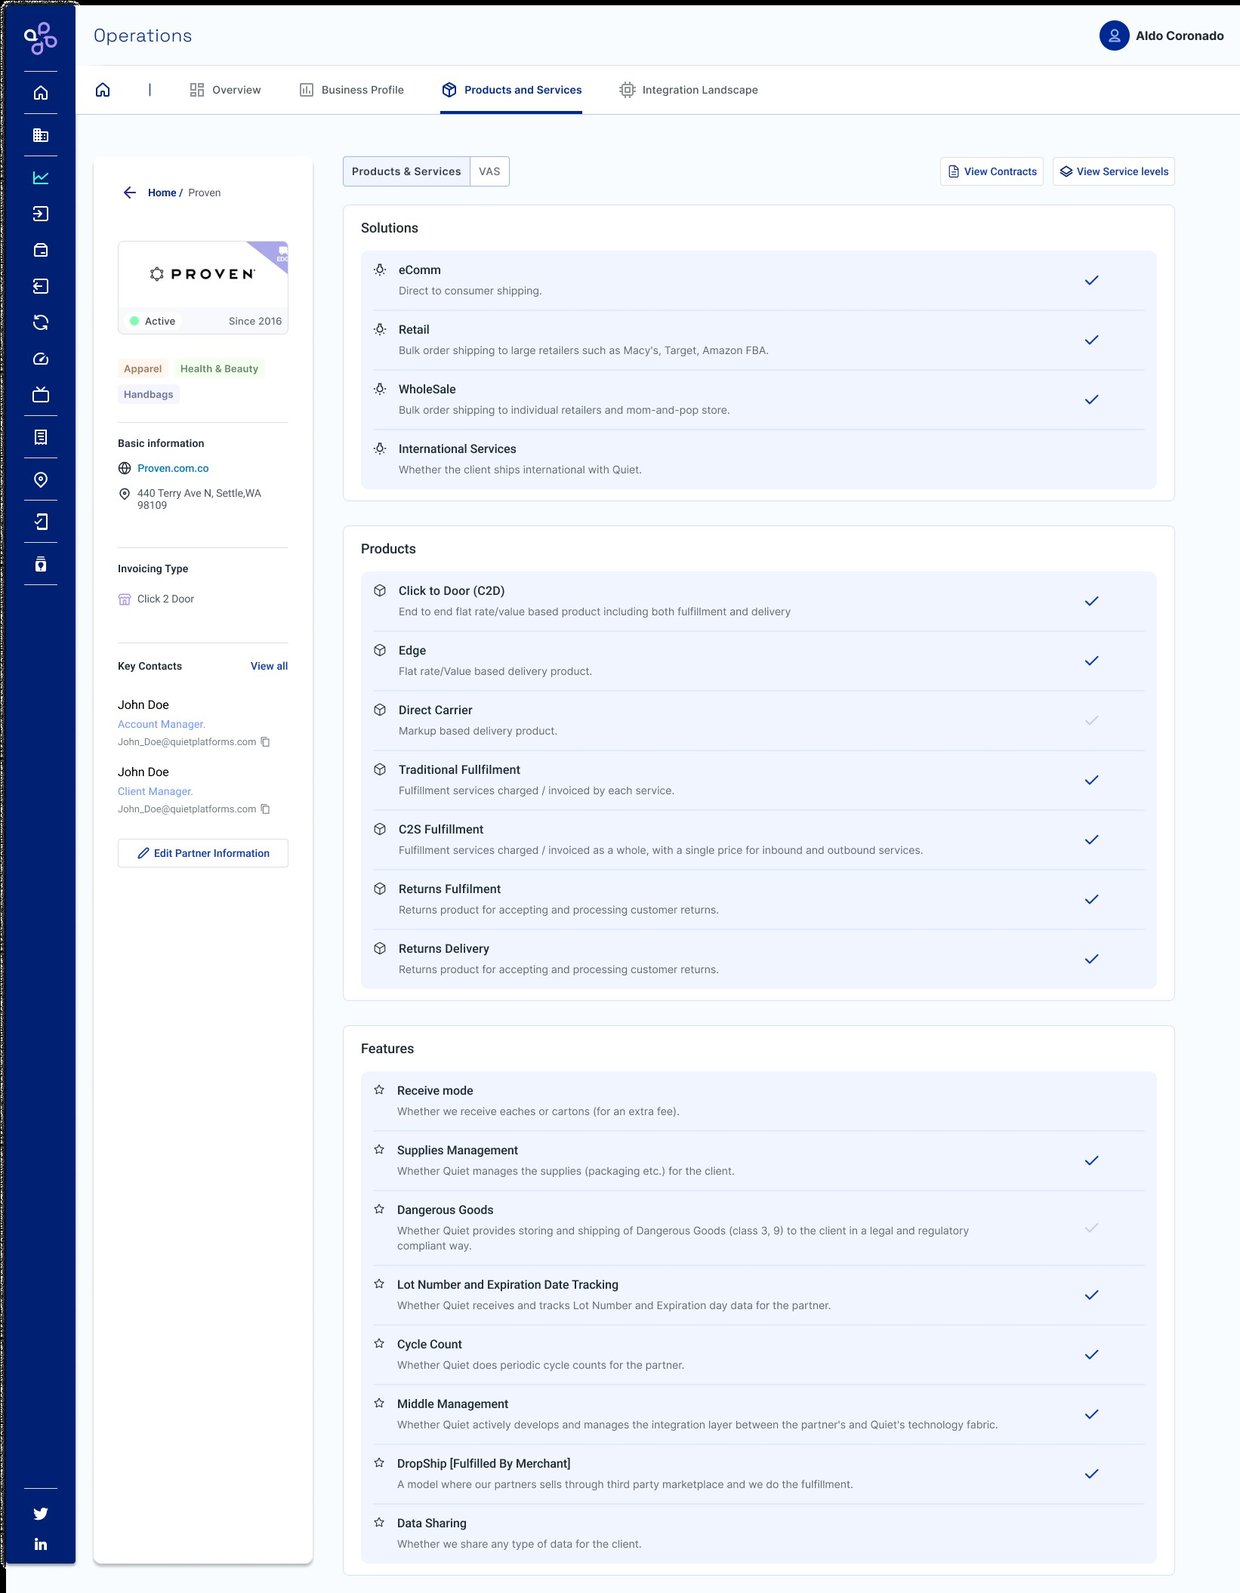Copy Client Manager John Doe's email
This screenshot has width=1240, height=1593.
(x=265, y=809)
